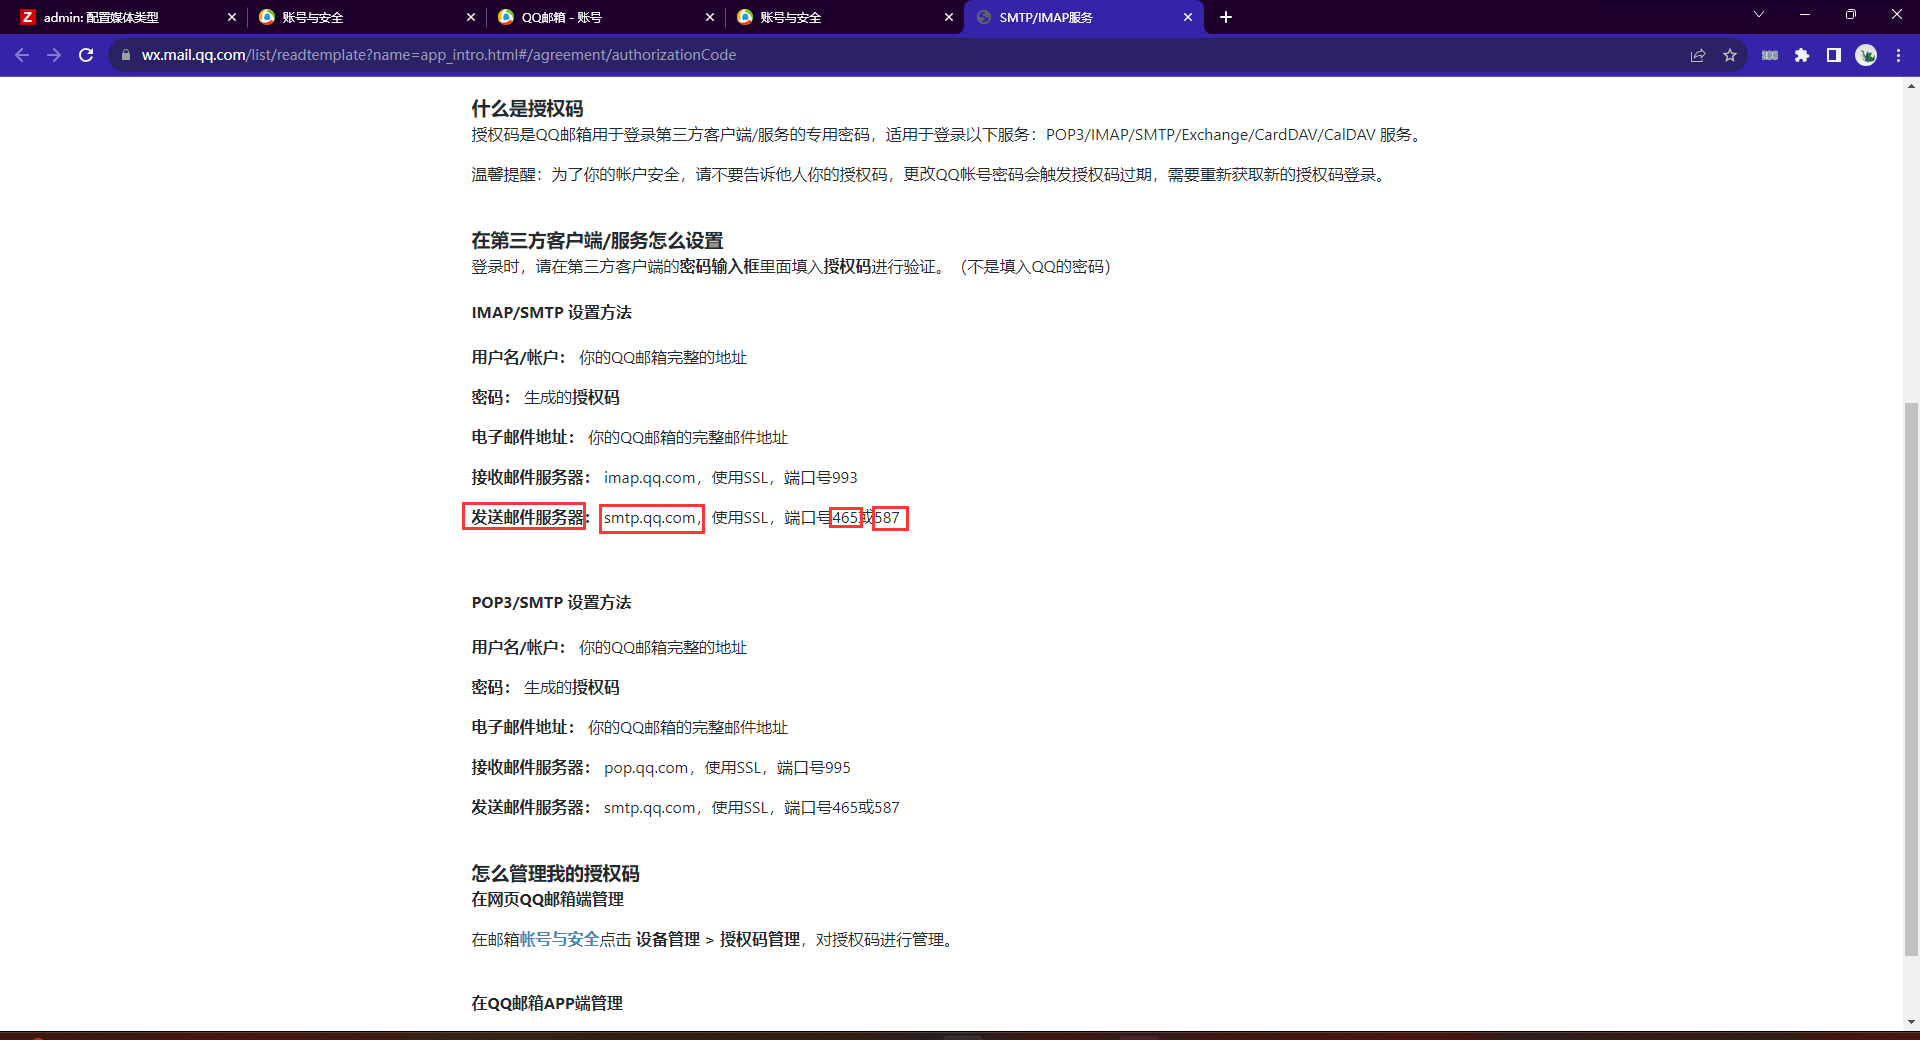Switch to the second 账号与安全 tab
The image size is (1920, 1040).
click(844, 17)
